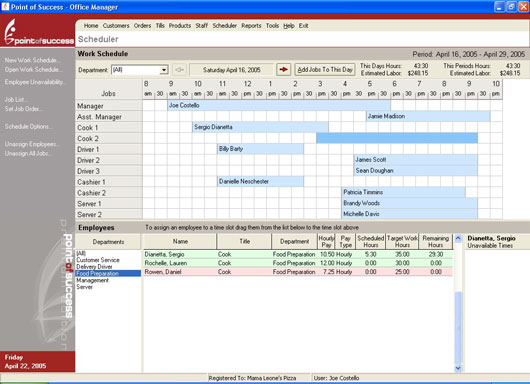Click Open Work Schedule link
Image resolution: width=530 pixels, height=384 pixels.
[x=33, y=70]
